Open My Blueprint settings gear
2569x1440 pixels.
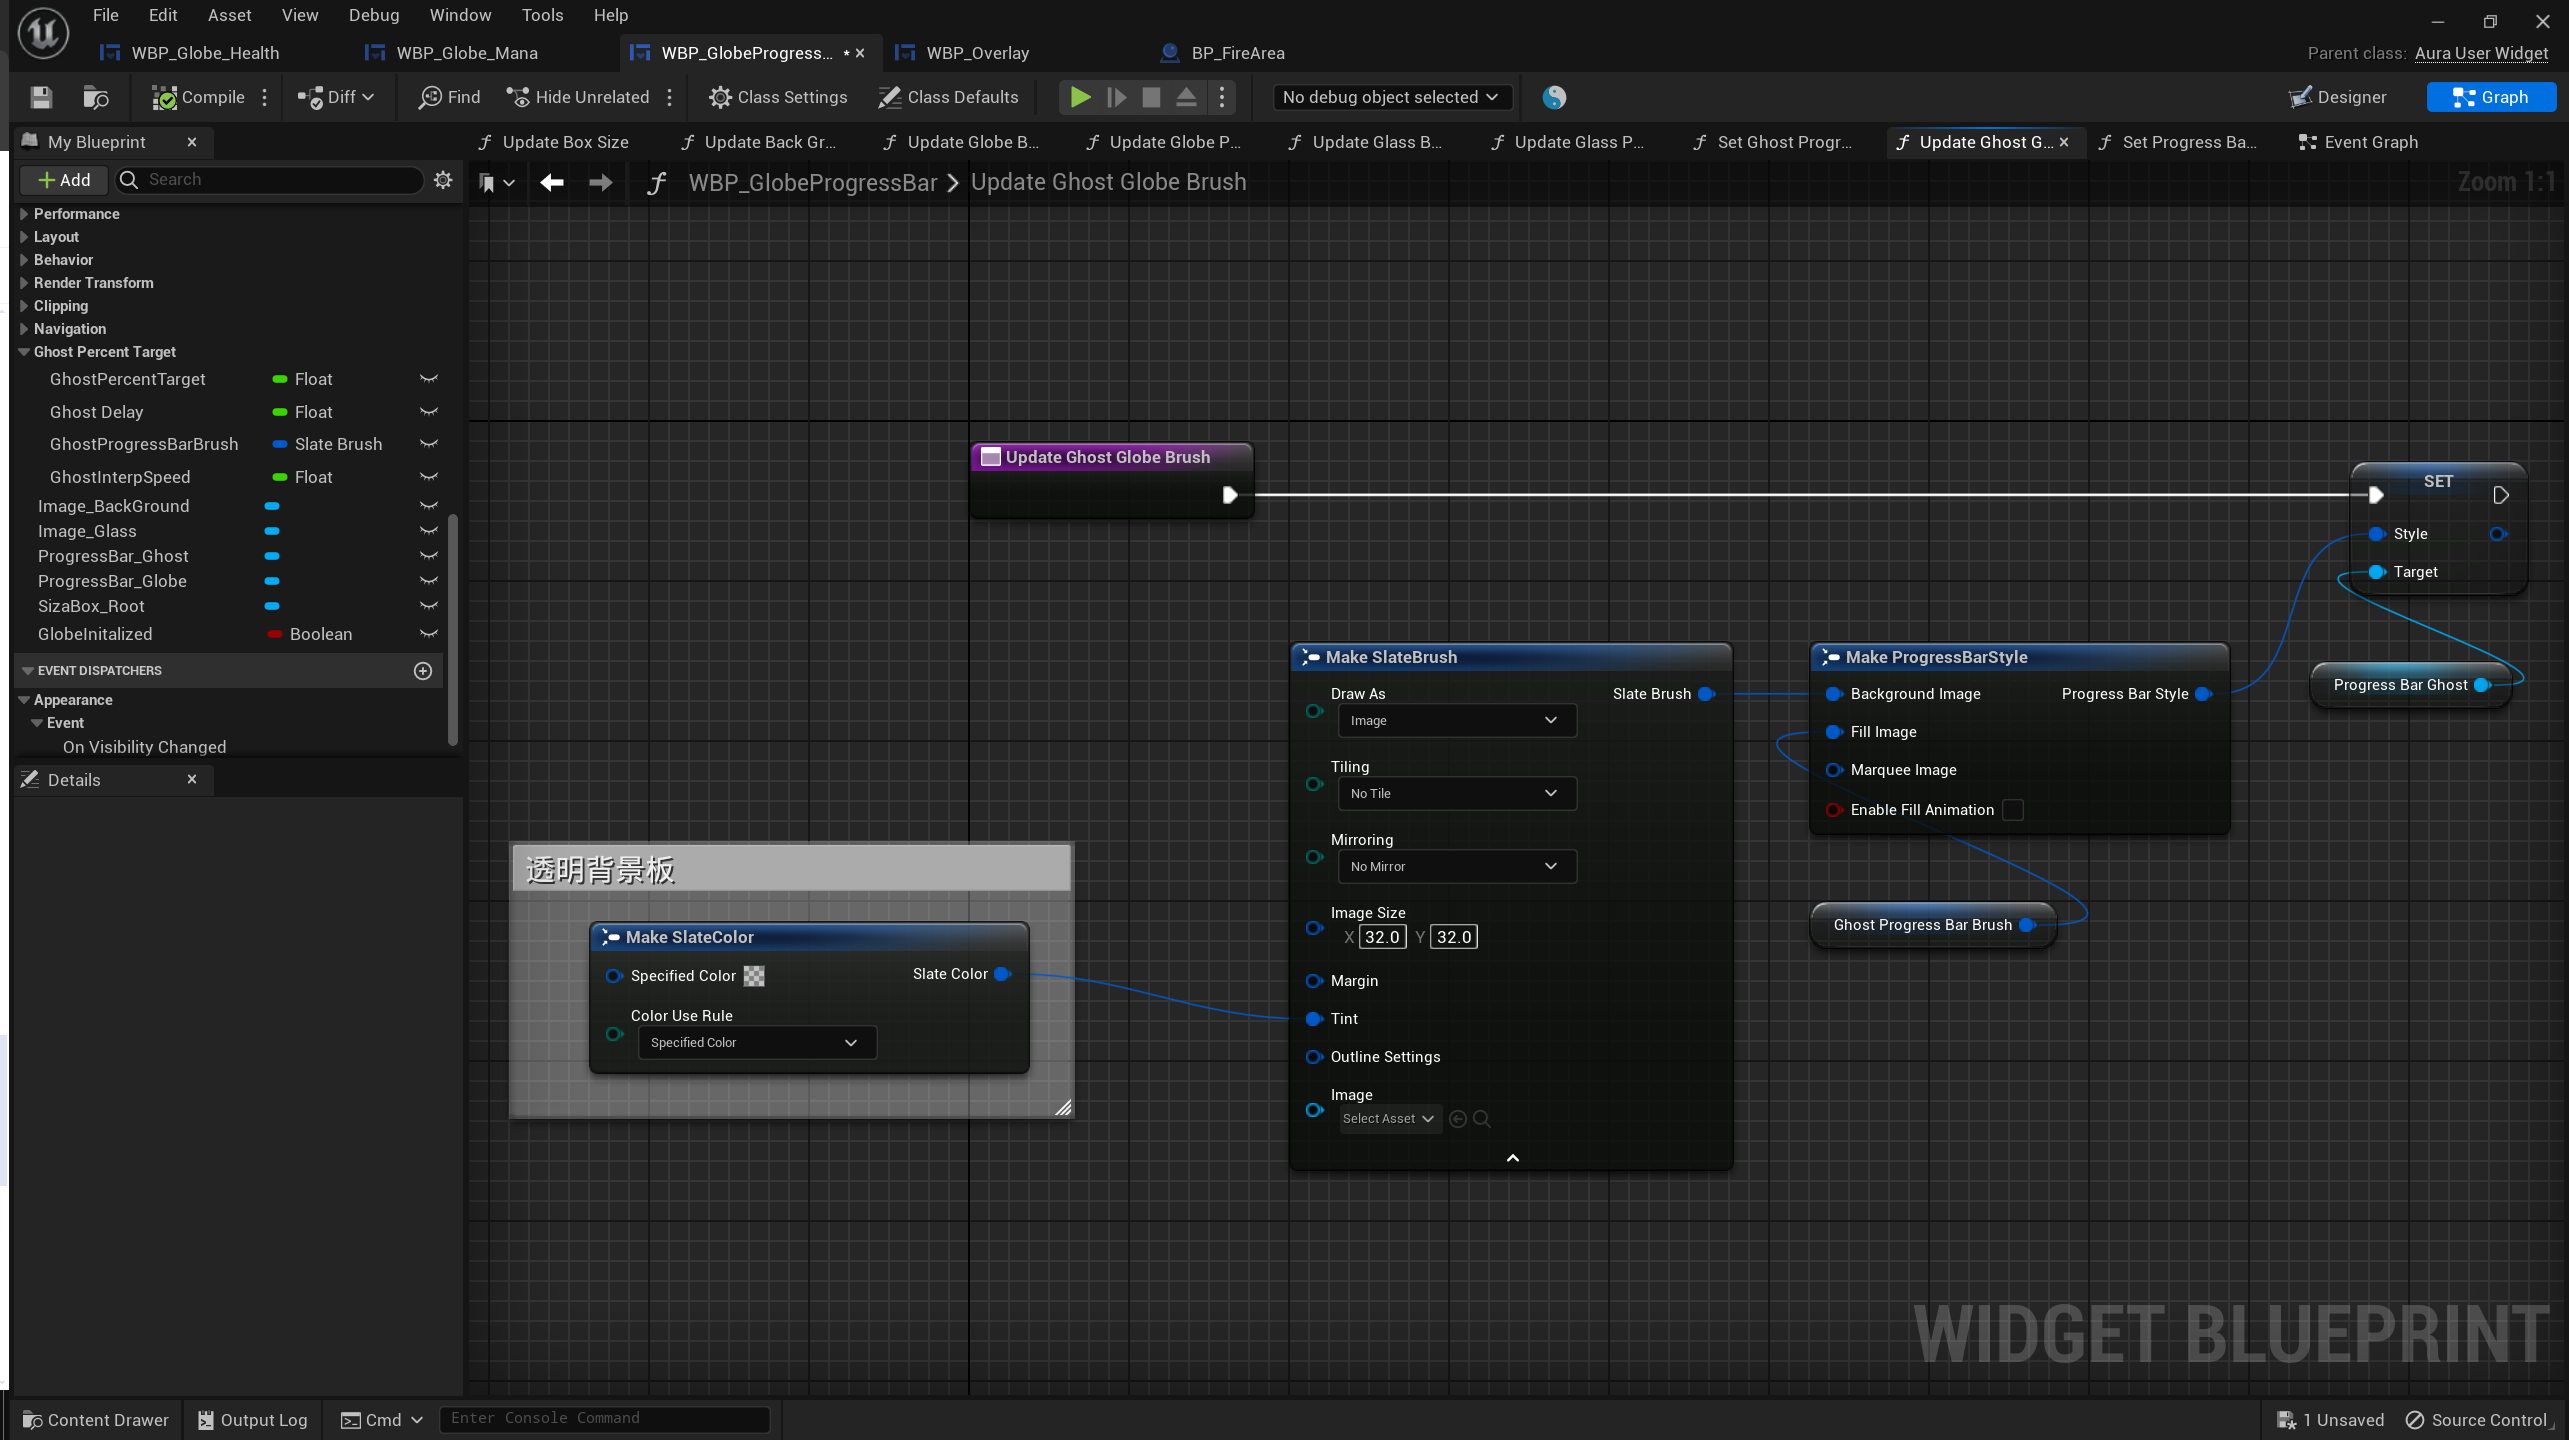443,180
